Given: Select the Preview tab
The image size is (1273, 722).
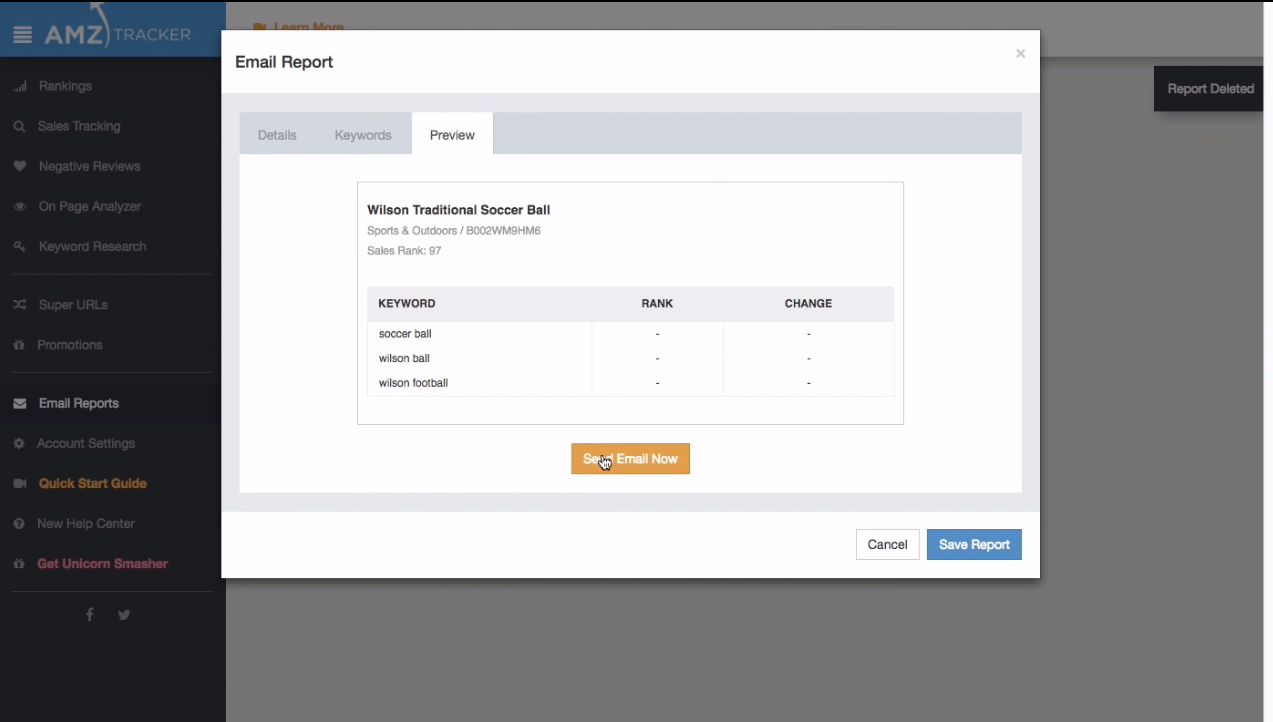Looking at the screenshot, I should click(452, 135).
